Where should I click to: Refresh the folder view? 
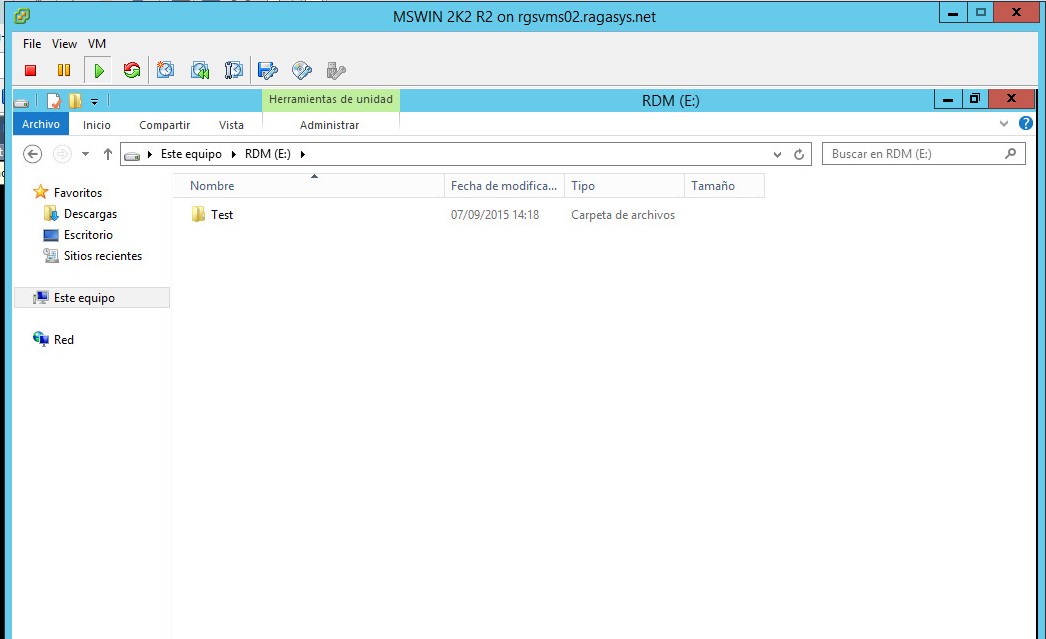coord(798,153)
